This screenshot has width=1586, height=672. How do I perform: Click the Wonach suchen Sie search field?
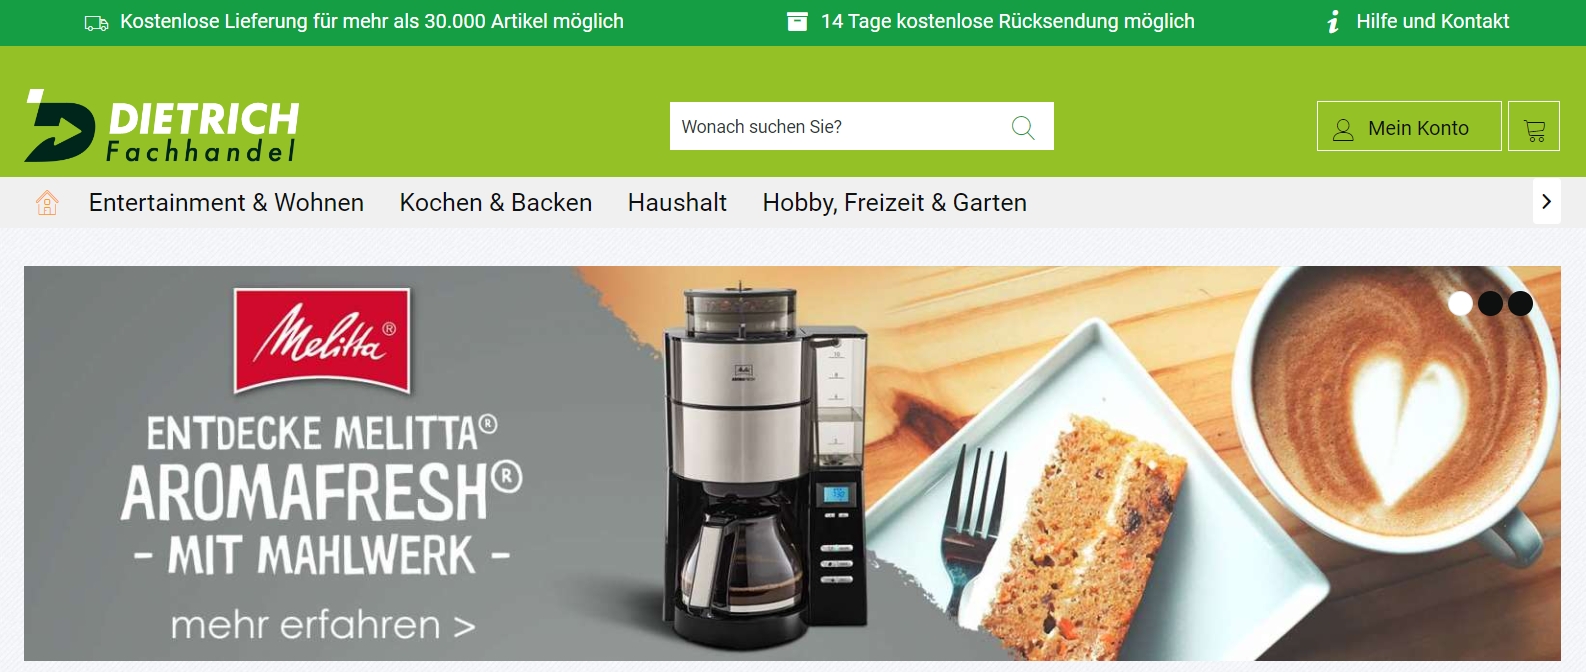click(x=840, y=127)
